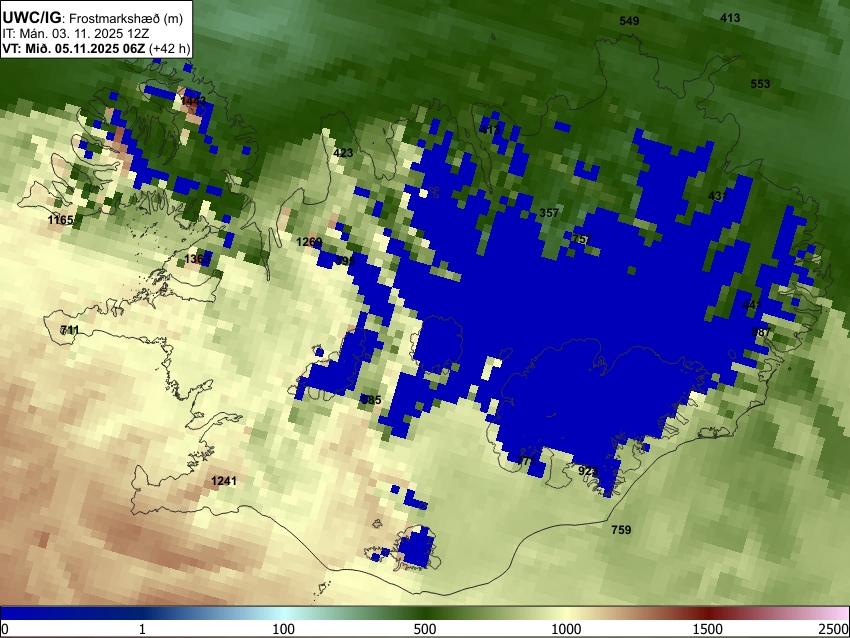Click the color scale label 1500
The image size is (850, 638).
pyautogui.click(x=708, y=629)
